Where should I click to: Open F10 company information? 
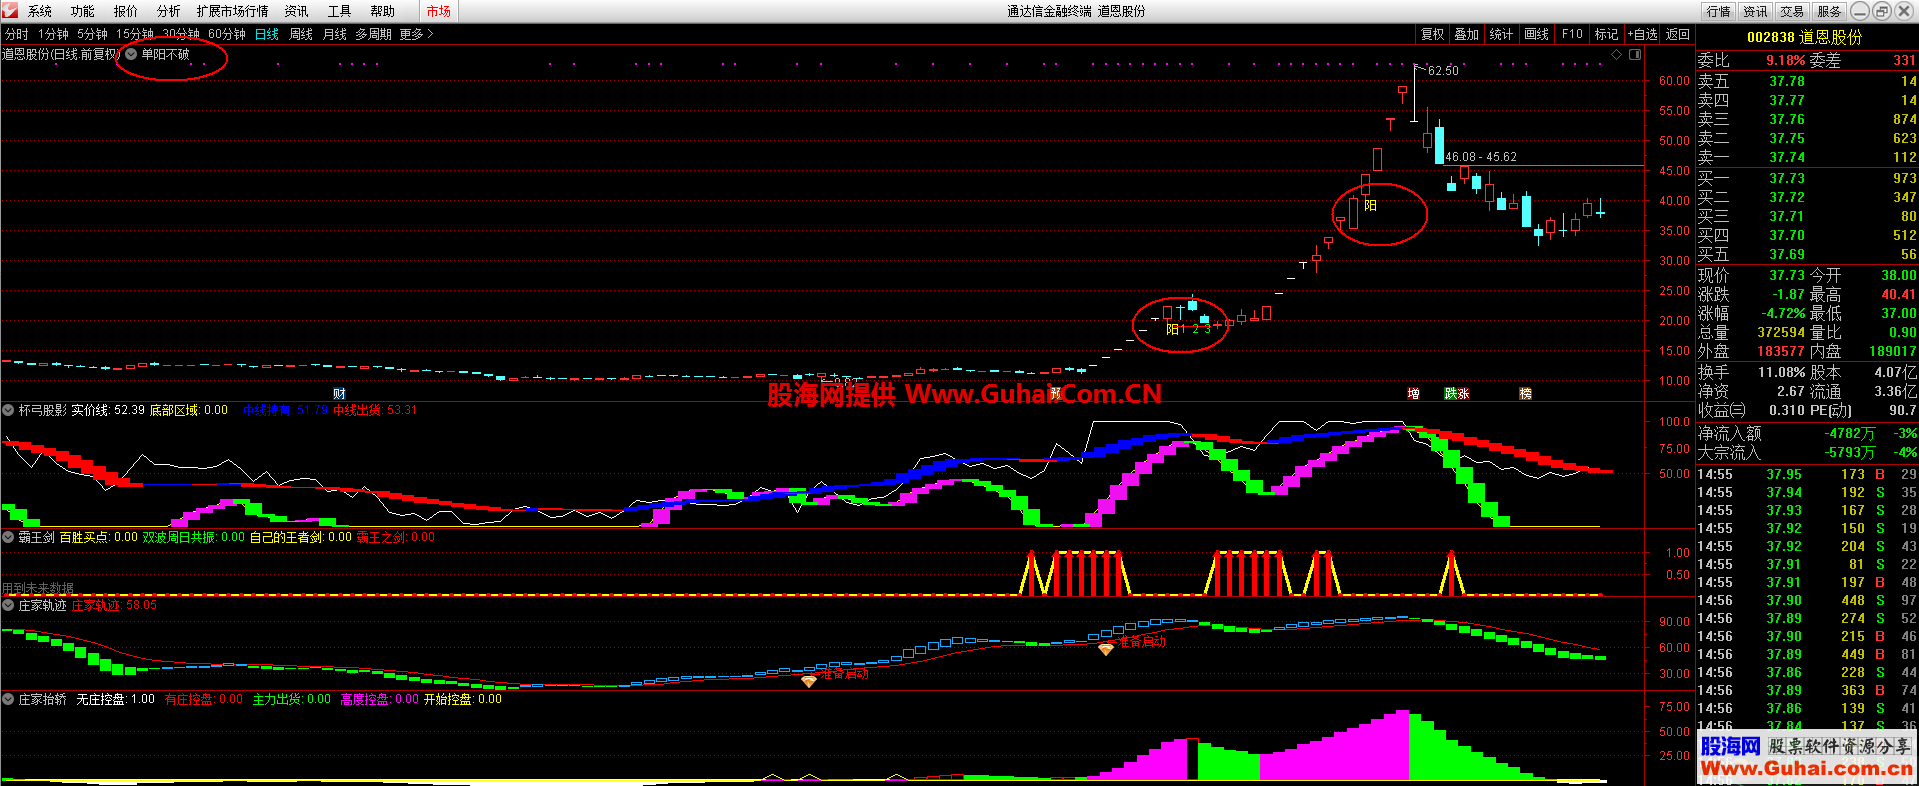tap(1573, 34)
